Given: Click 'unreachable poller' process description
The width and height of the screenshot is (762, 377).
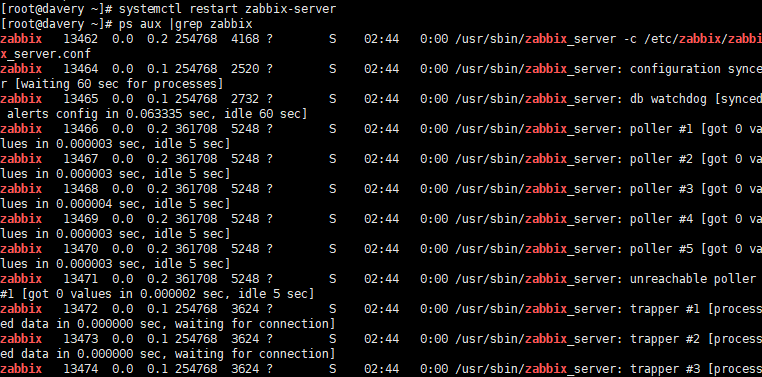Looking at the screenshot, I should pos(693,279).
